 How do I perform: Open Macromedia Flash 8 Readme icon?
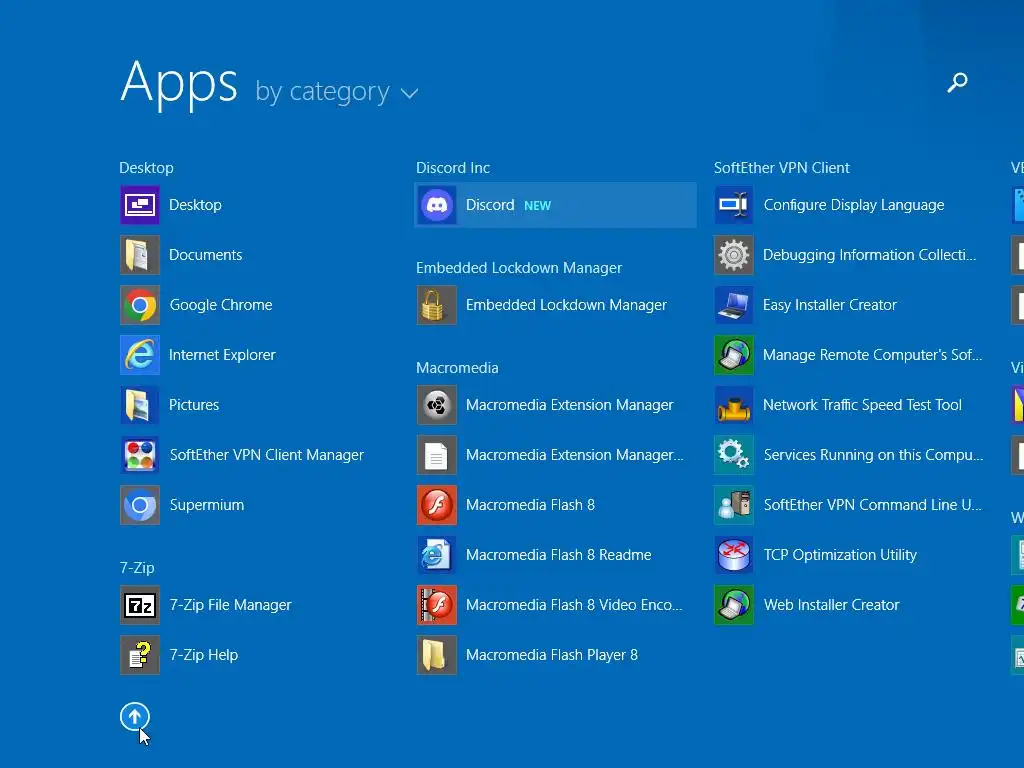[437, 555]
